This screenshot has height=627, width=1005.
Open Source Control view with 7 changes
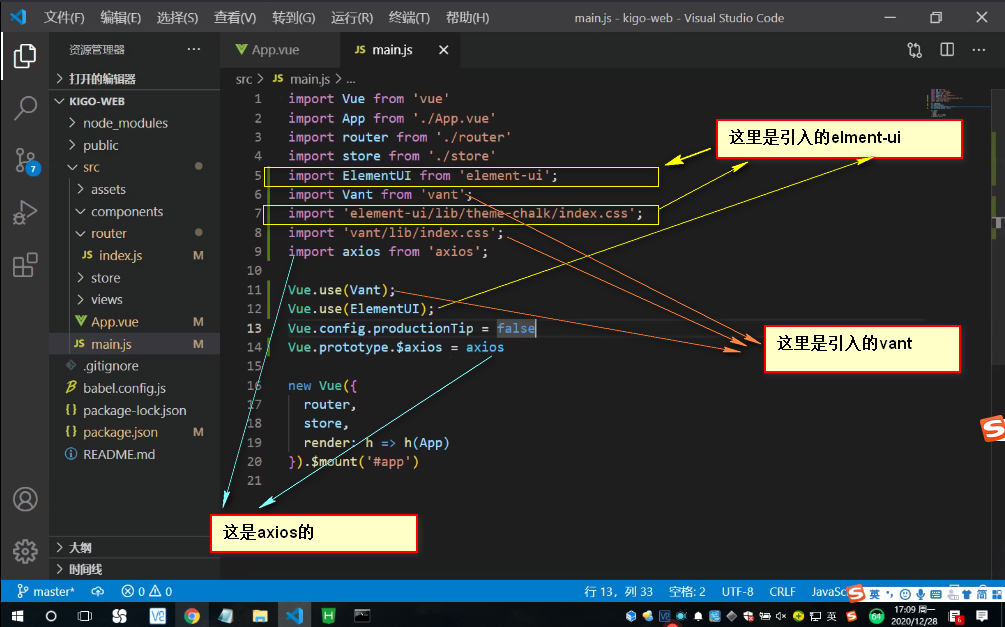coord(26,160)
